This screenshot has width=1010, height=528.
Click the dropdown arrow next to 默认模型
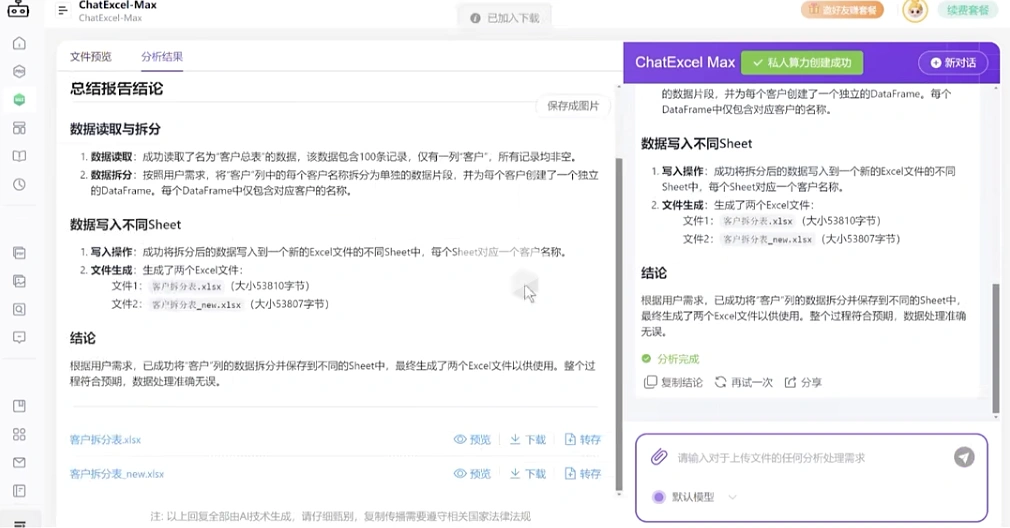pos(732,497)
